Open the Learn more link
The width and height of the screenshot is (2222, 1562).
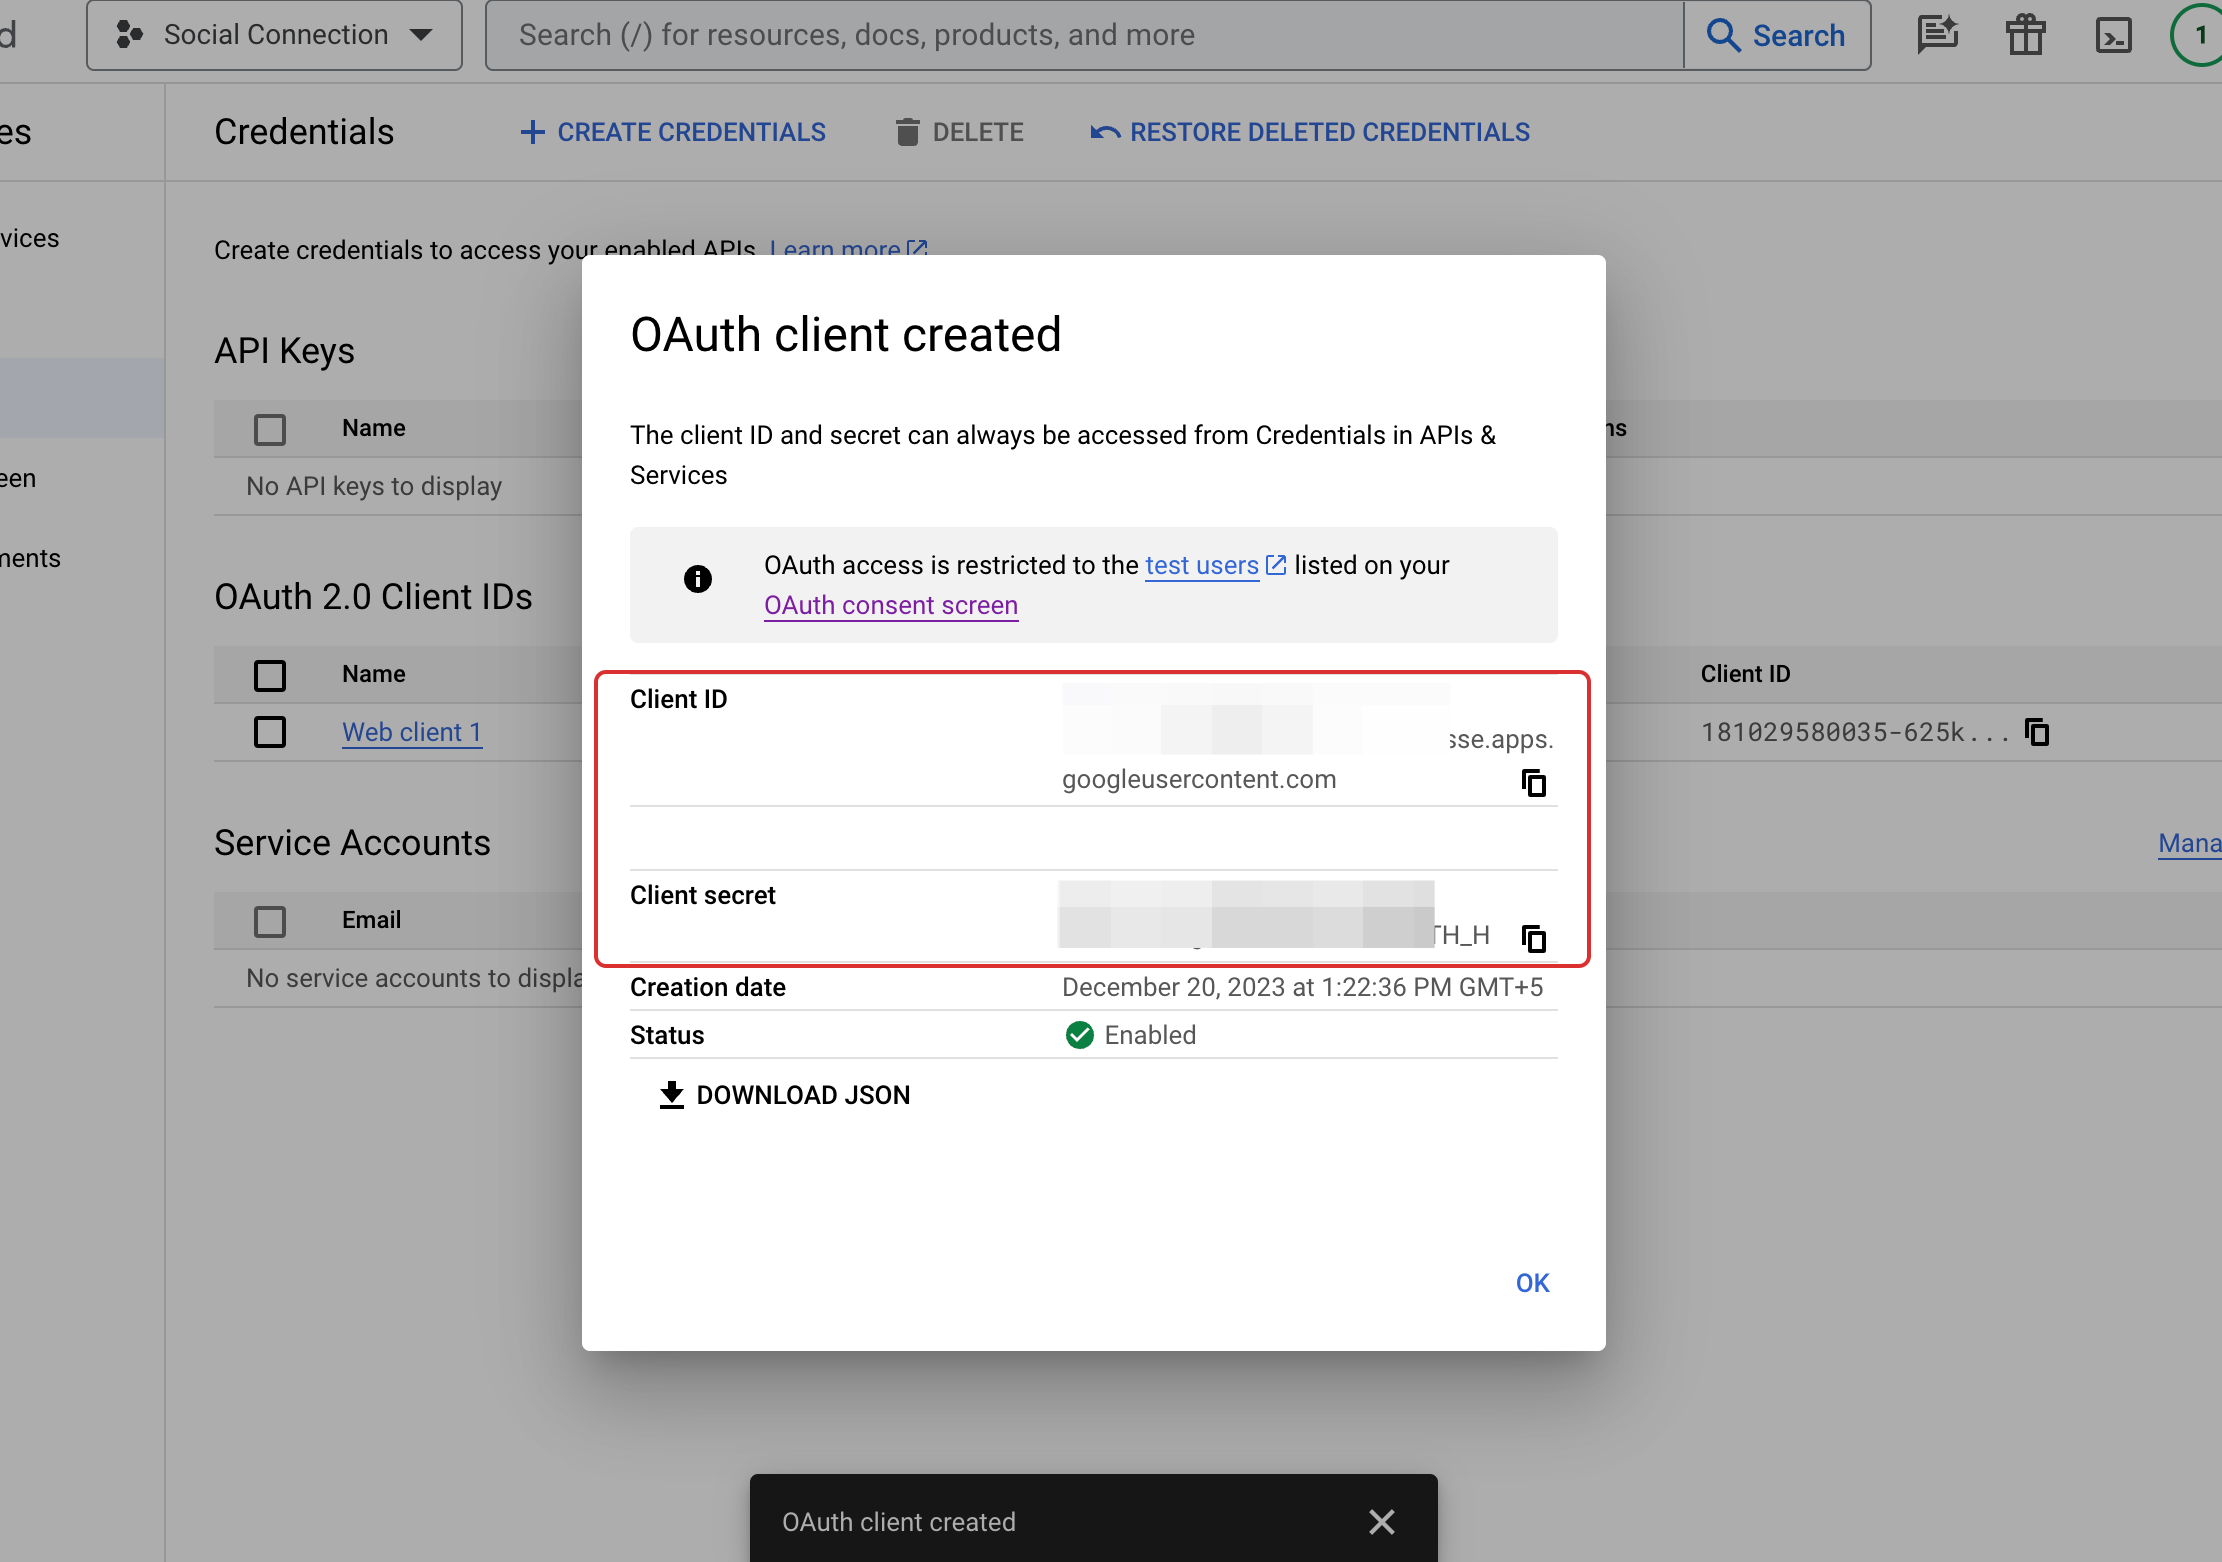pyautogui.click(x=848, y=248)
